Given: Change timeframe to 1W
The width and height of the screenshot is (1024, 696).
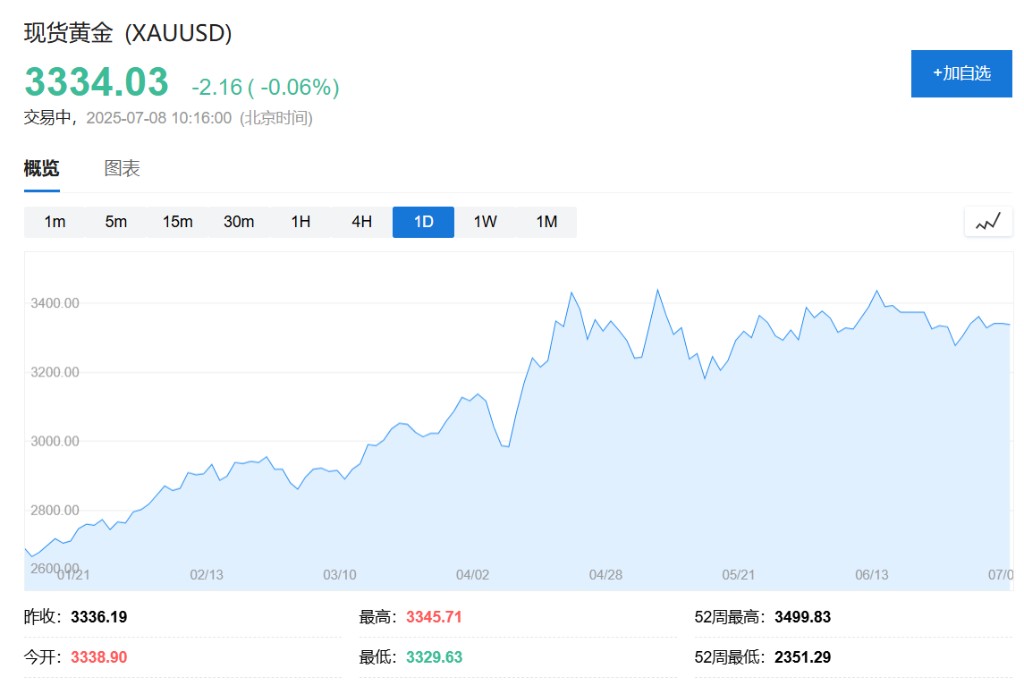Looking at the screenshot, I should [x=485, y=222].
